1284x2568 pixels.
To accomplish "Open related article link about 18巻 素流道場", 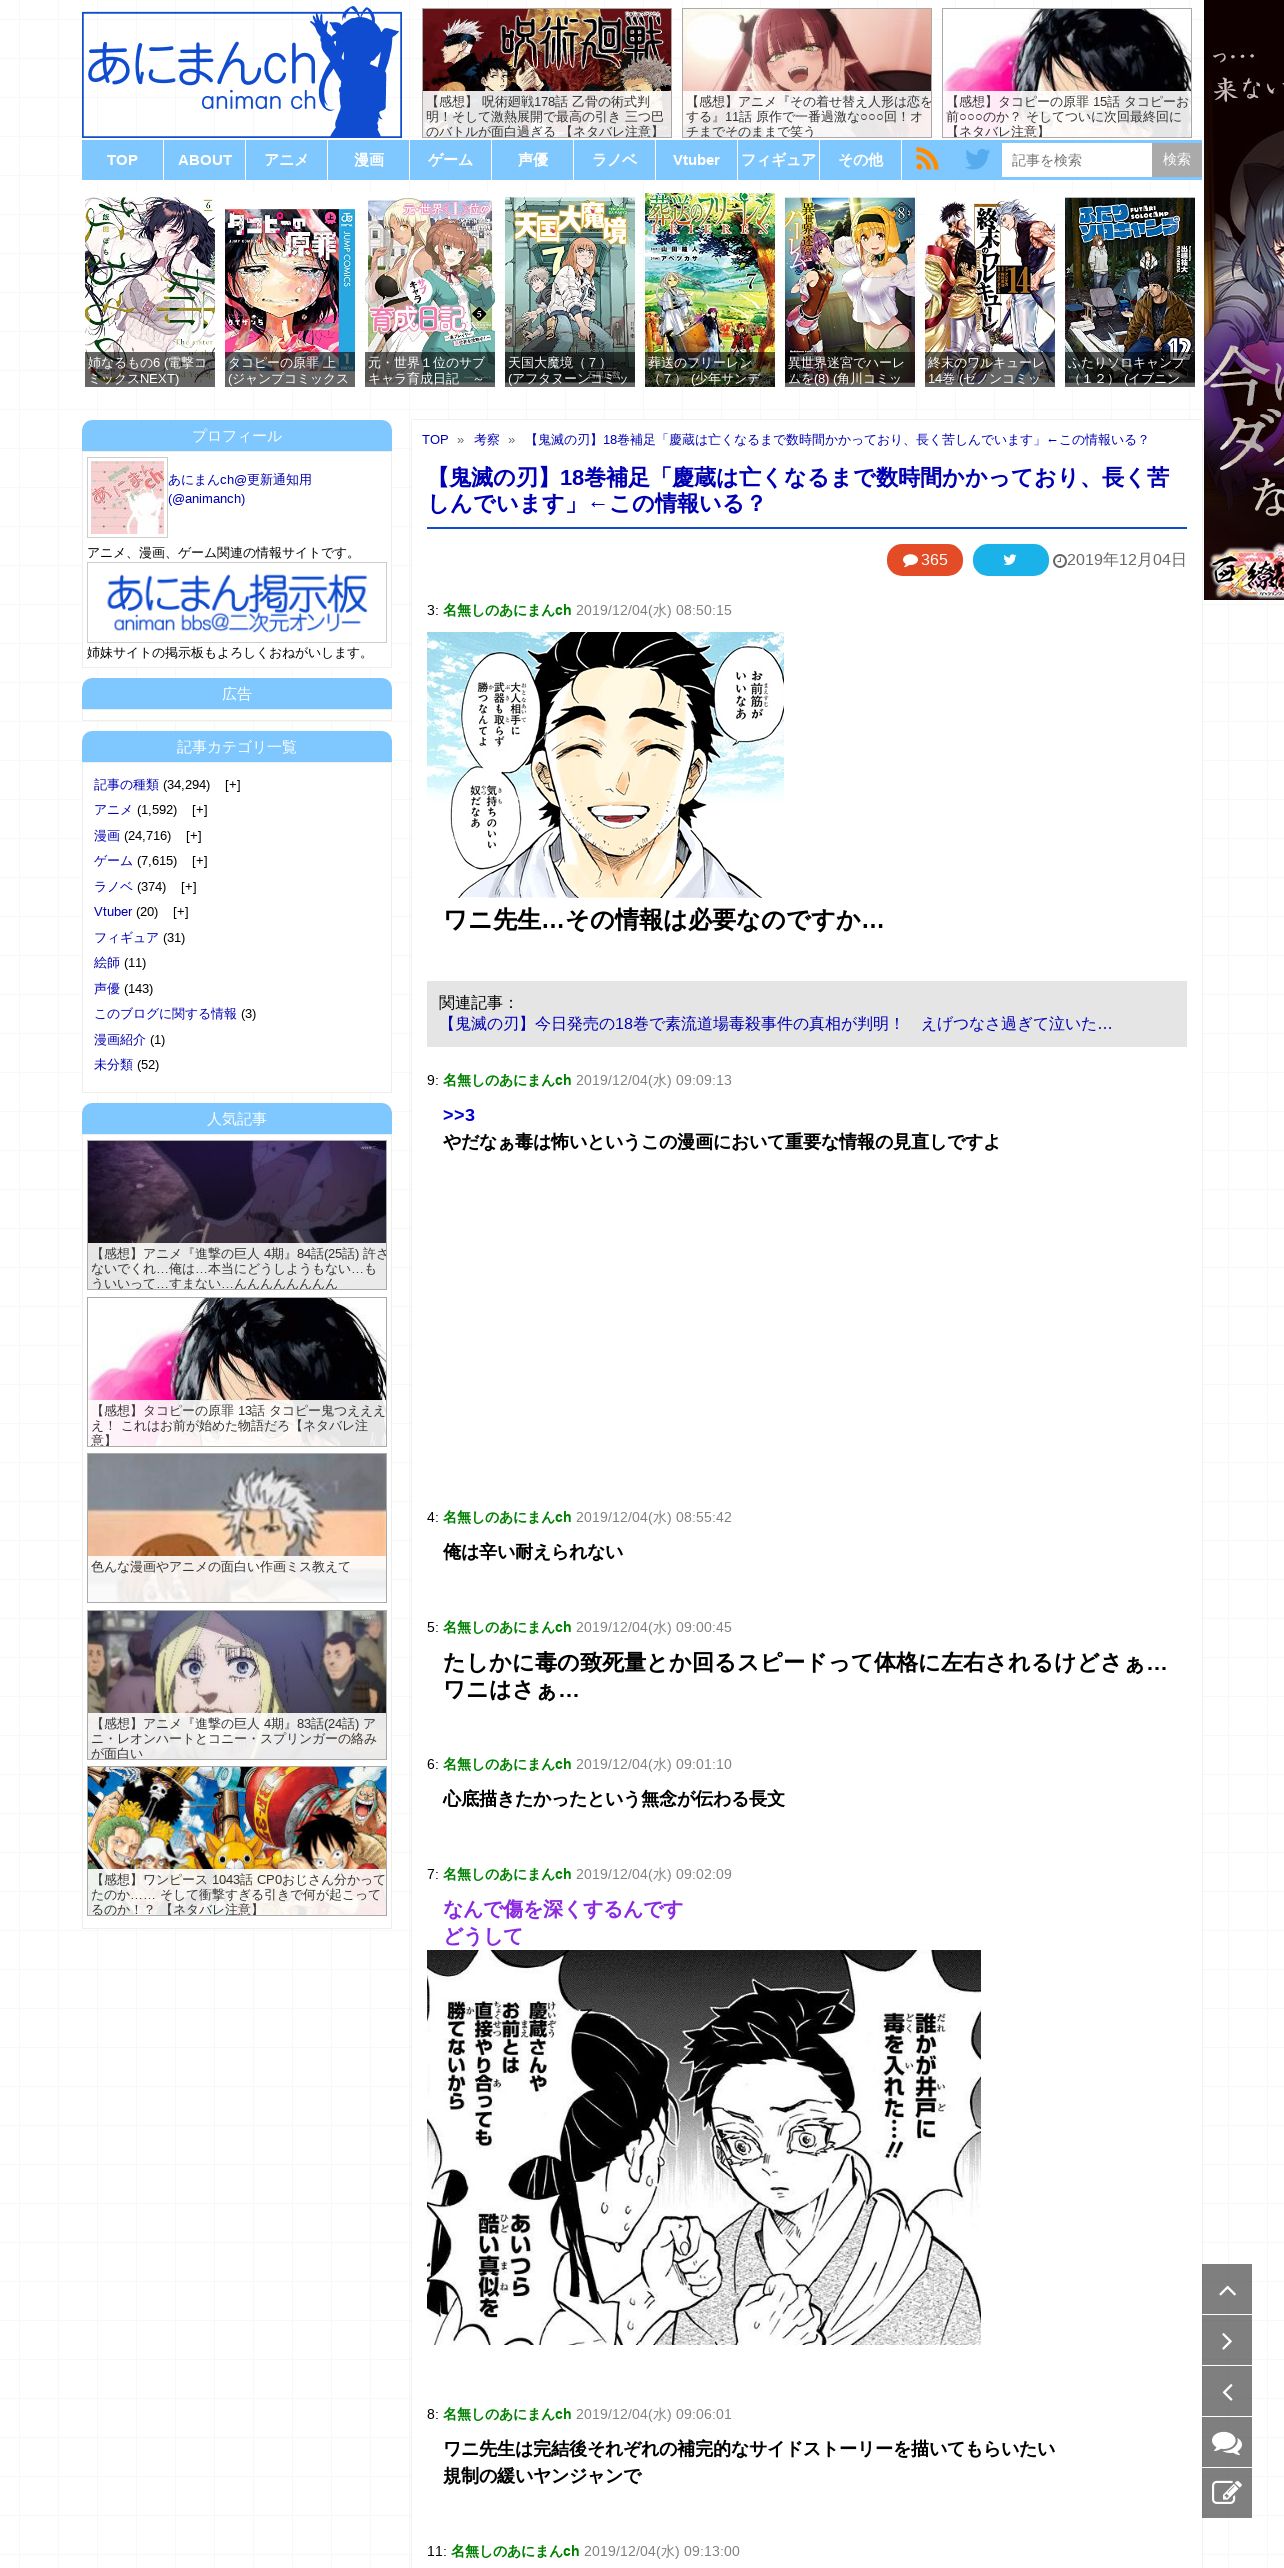I will (x=775, y=1024).
